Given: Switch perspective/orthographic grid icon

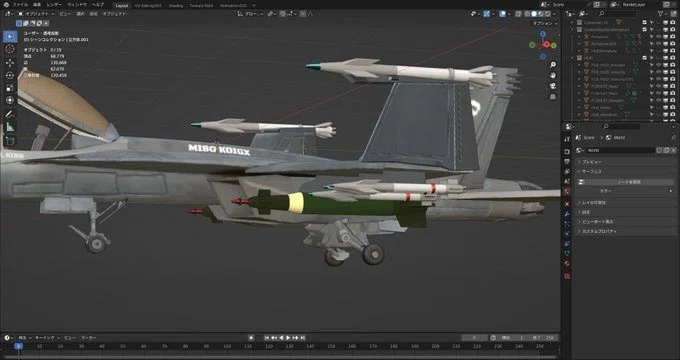Looking at the screenshot, I should tap(552, 96).
